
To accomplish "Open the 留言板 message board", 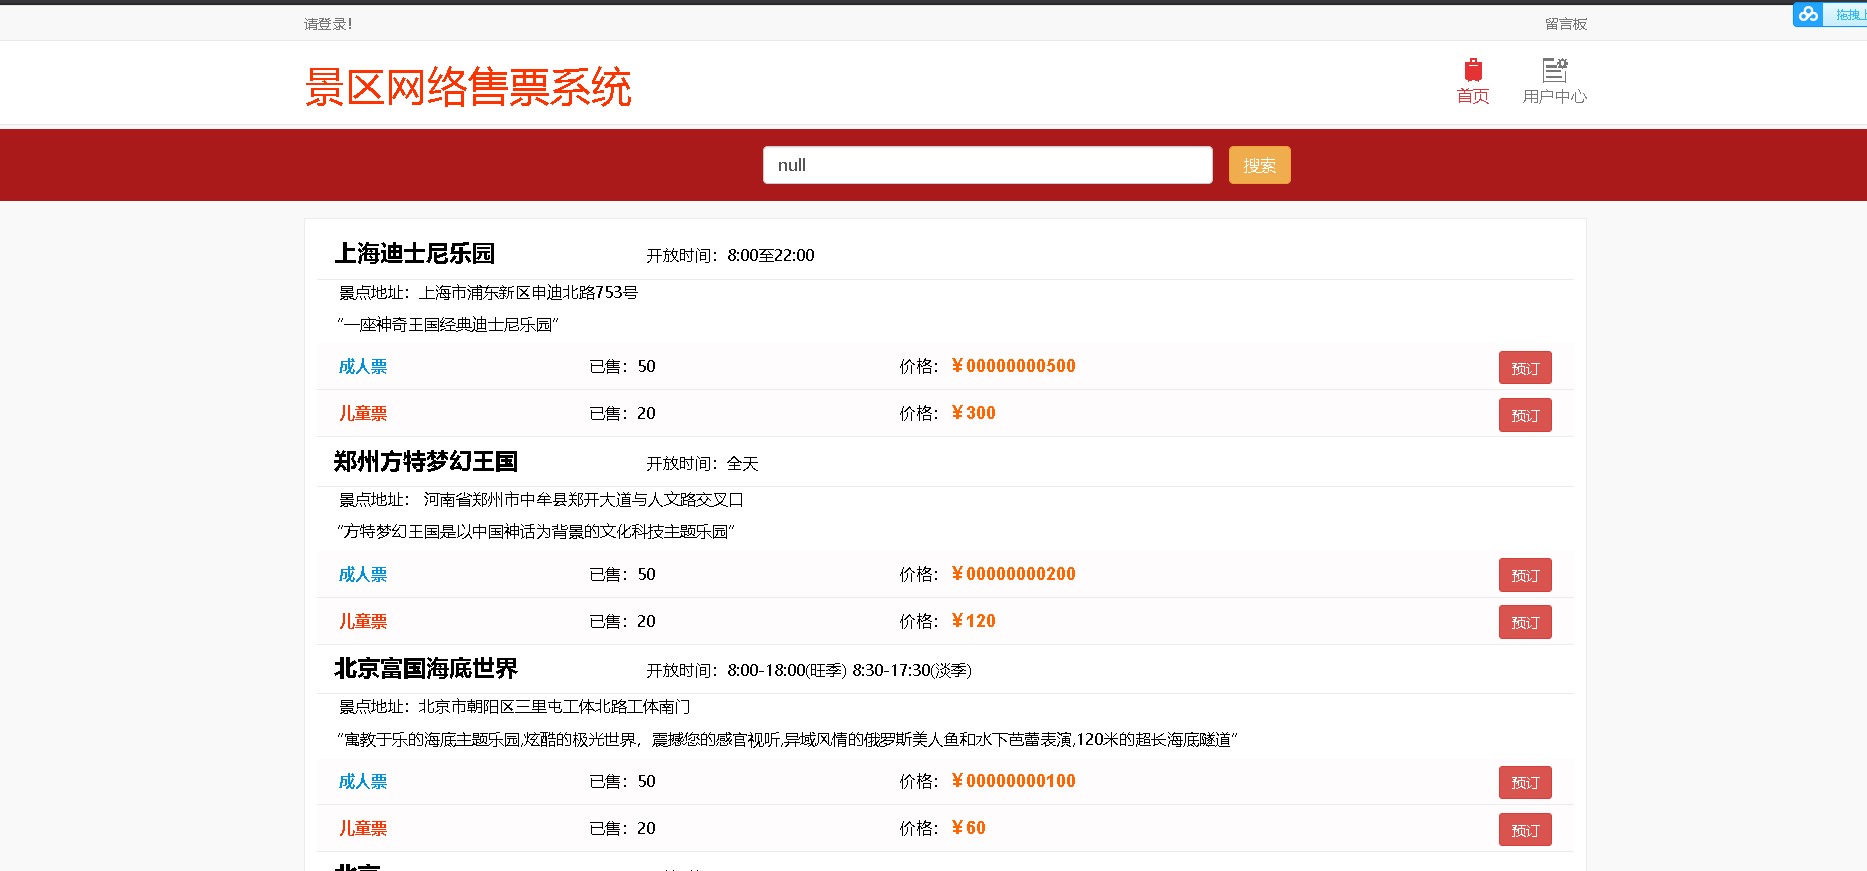I will (x=1565, y=24).
